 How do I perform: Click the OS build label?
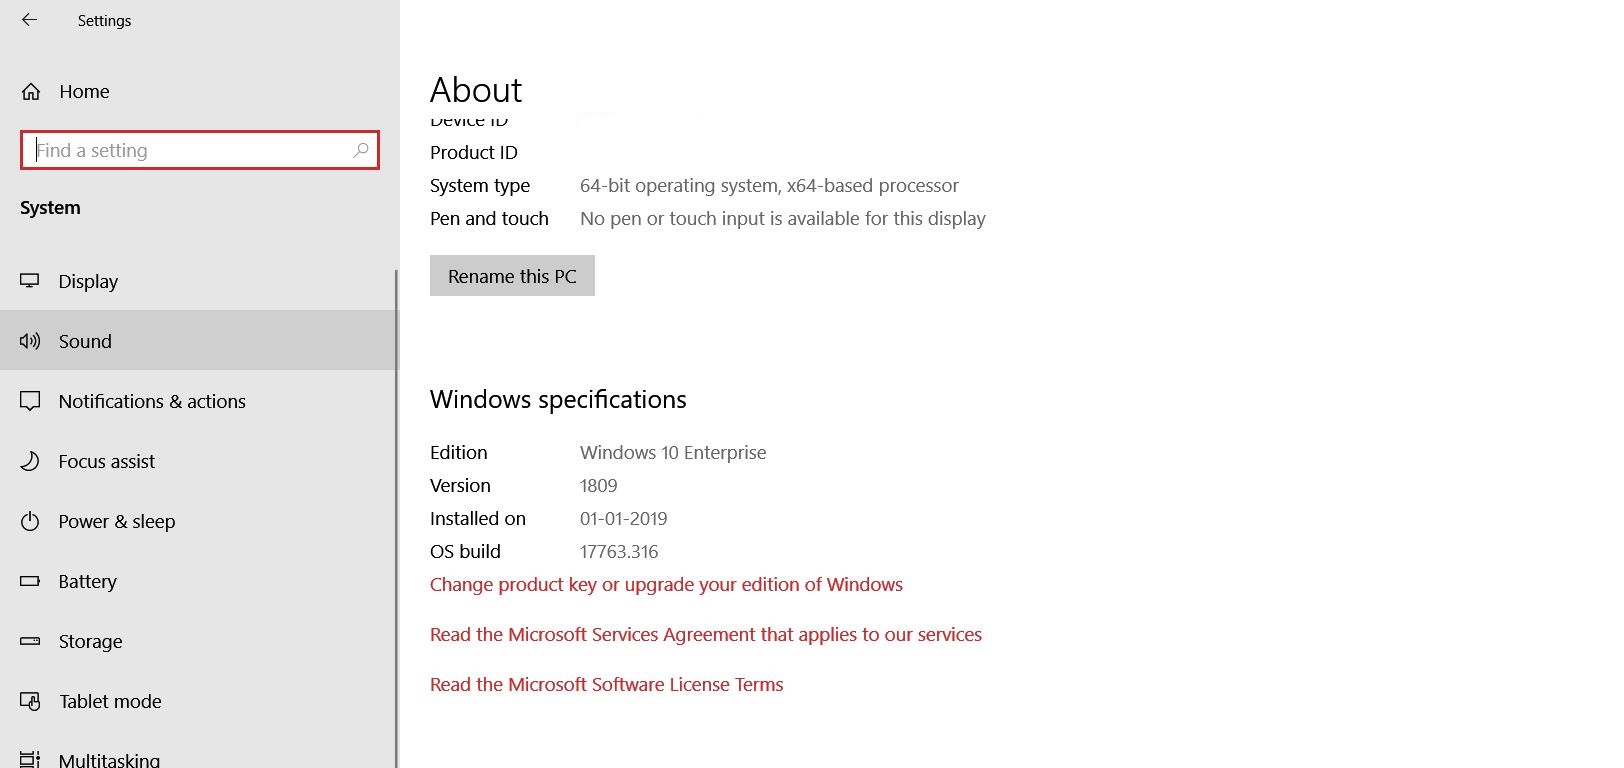465,552
